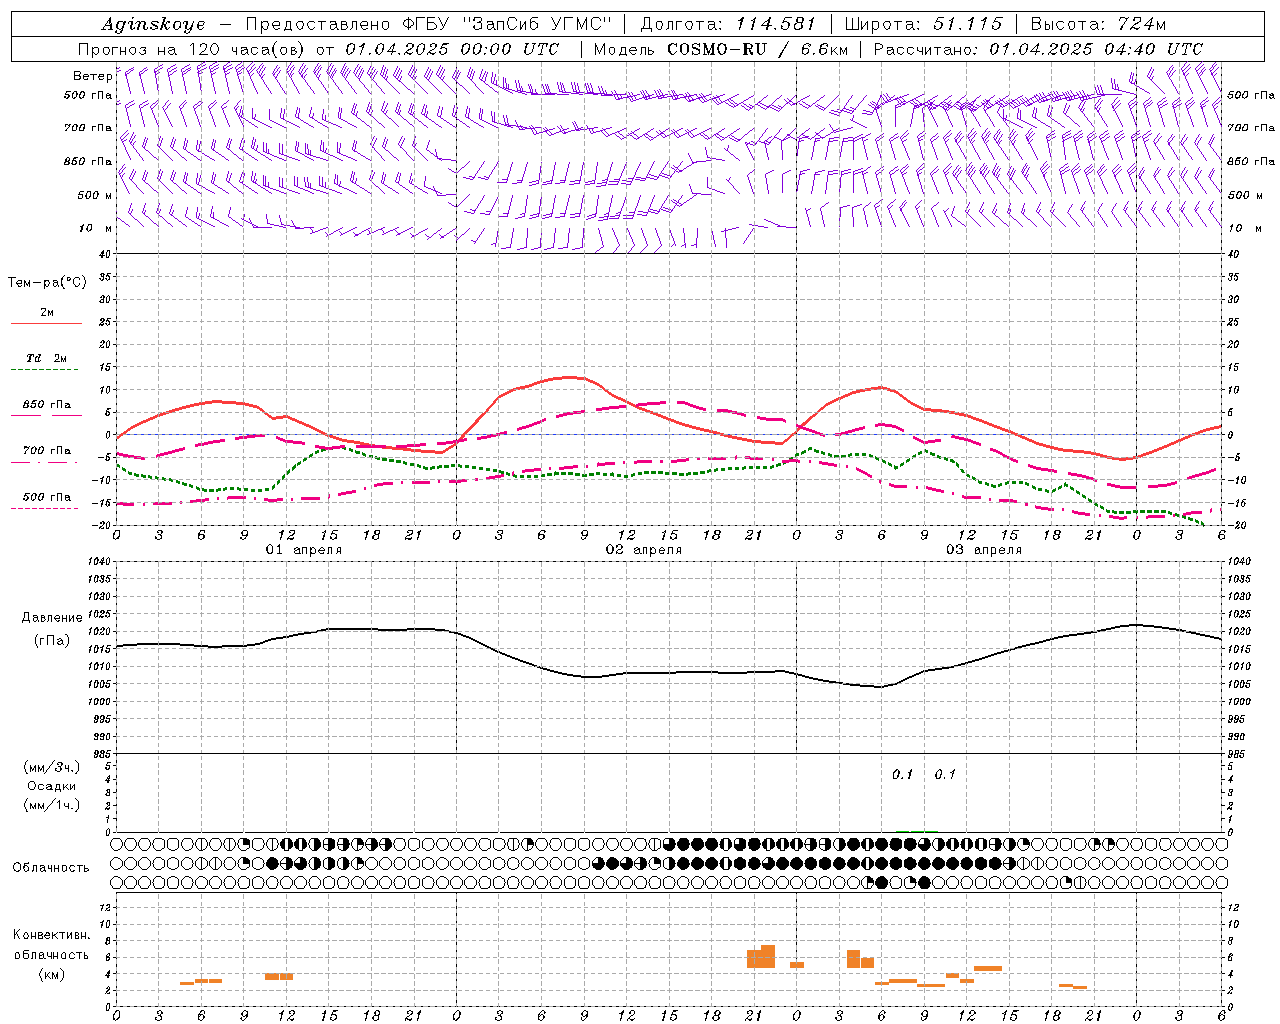Click left '700 гПа' wind level label
The height and width of the screenshot is (1024, 1280).
coord(88,128)
